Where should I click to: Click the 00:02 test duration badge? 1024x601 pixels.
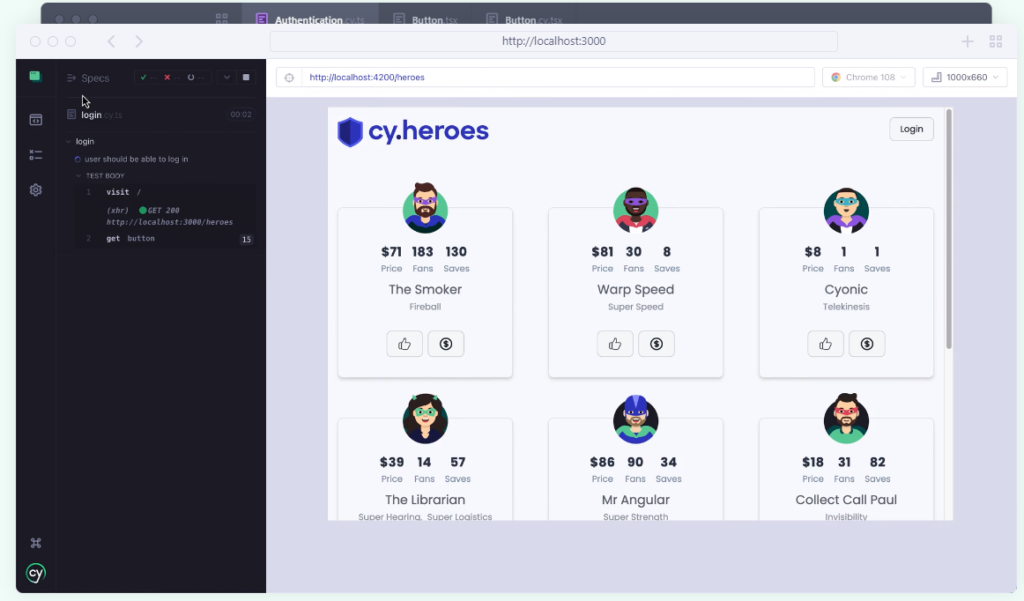[x=241, y=114]
